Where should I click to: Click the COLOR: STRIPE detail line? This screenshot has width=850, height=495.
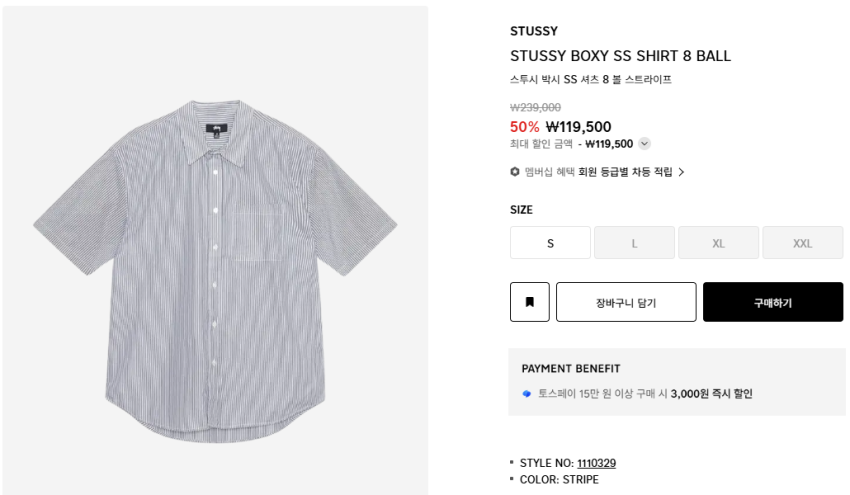click(x=559, y=479)
